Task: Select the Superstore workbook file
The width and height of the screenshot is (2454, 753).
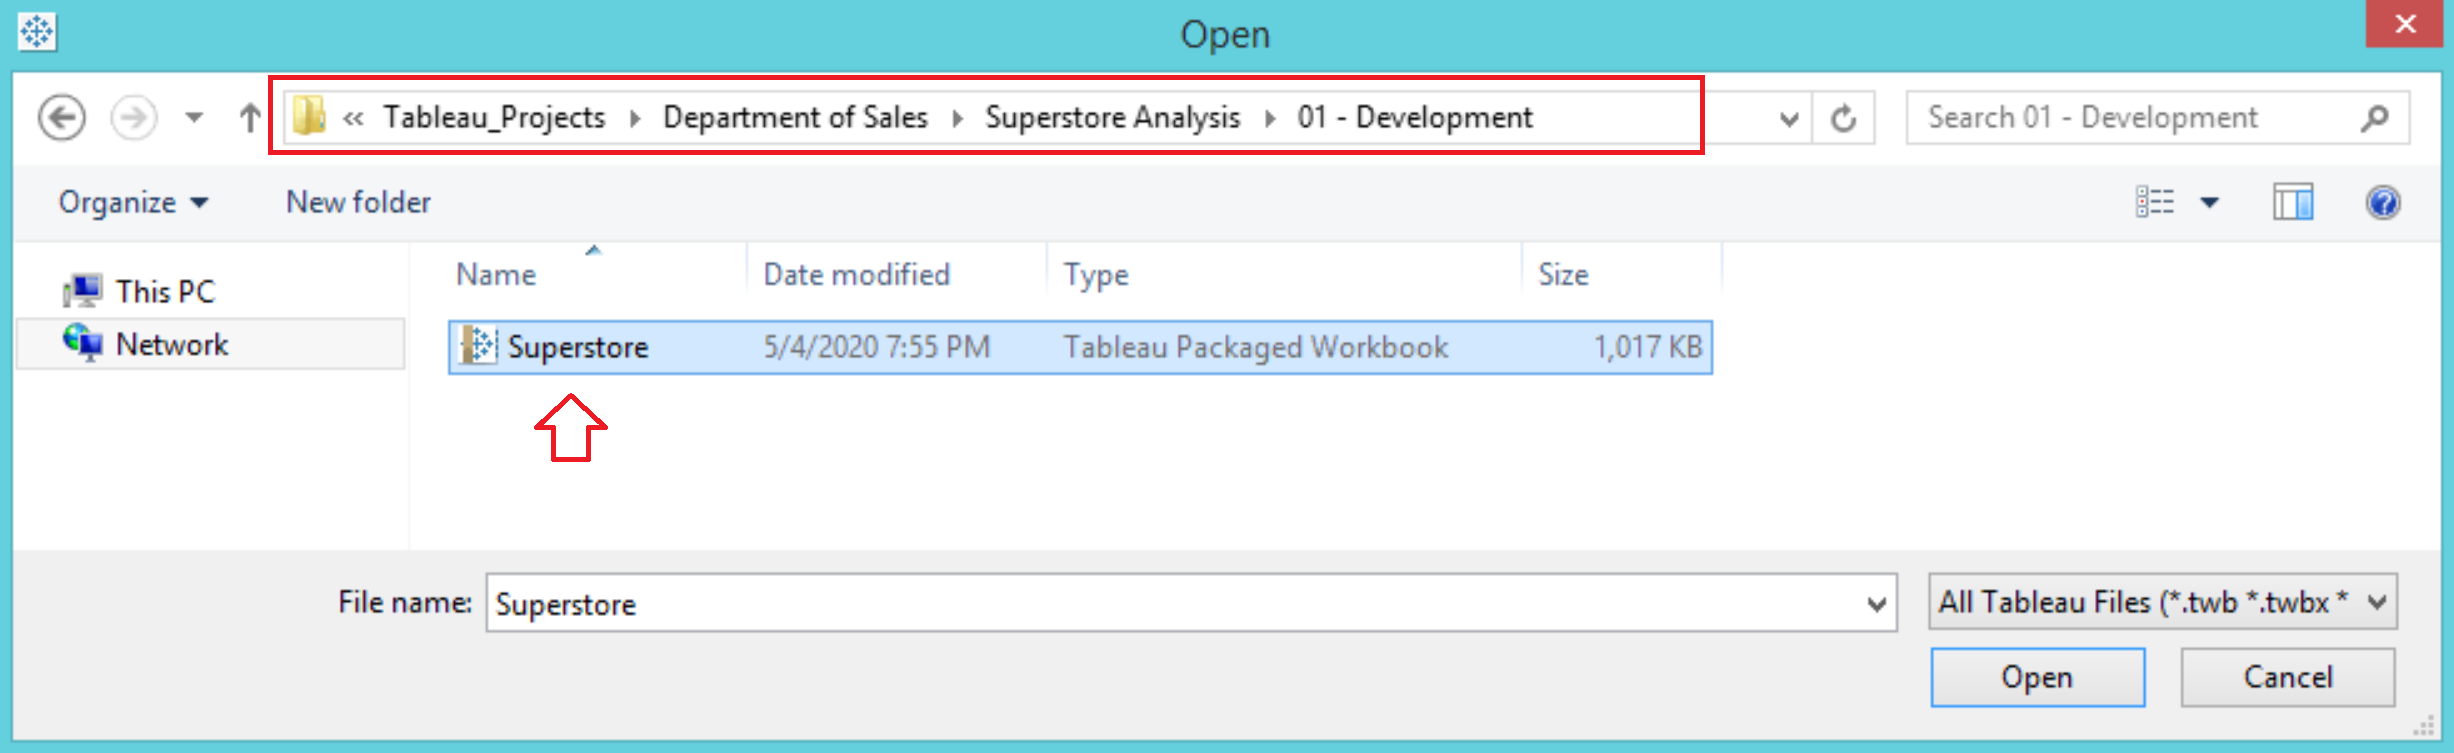Action: (1080, 347)
